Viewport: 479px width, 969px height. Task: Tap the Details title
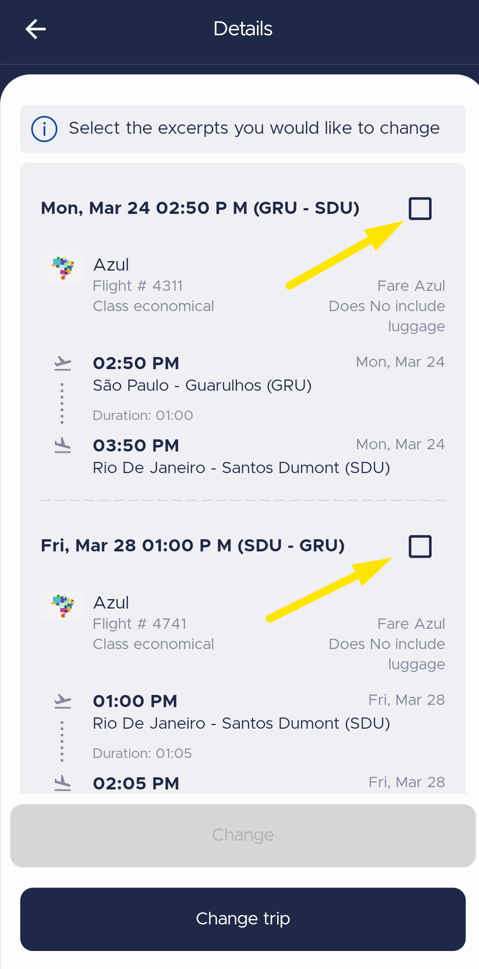click(243, 29)
